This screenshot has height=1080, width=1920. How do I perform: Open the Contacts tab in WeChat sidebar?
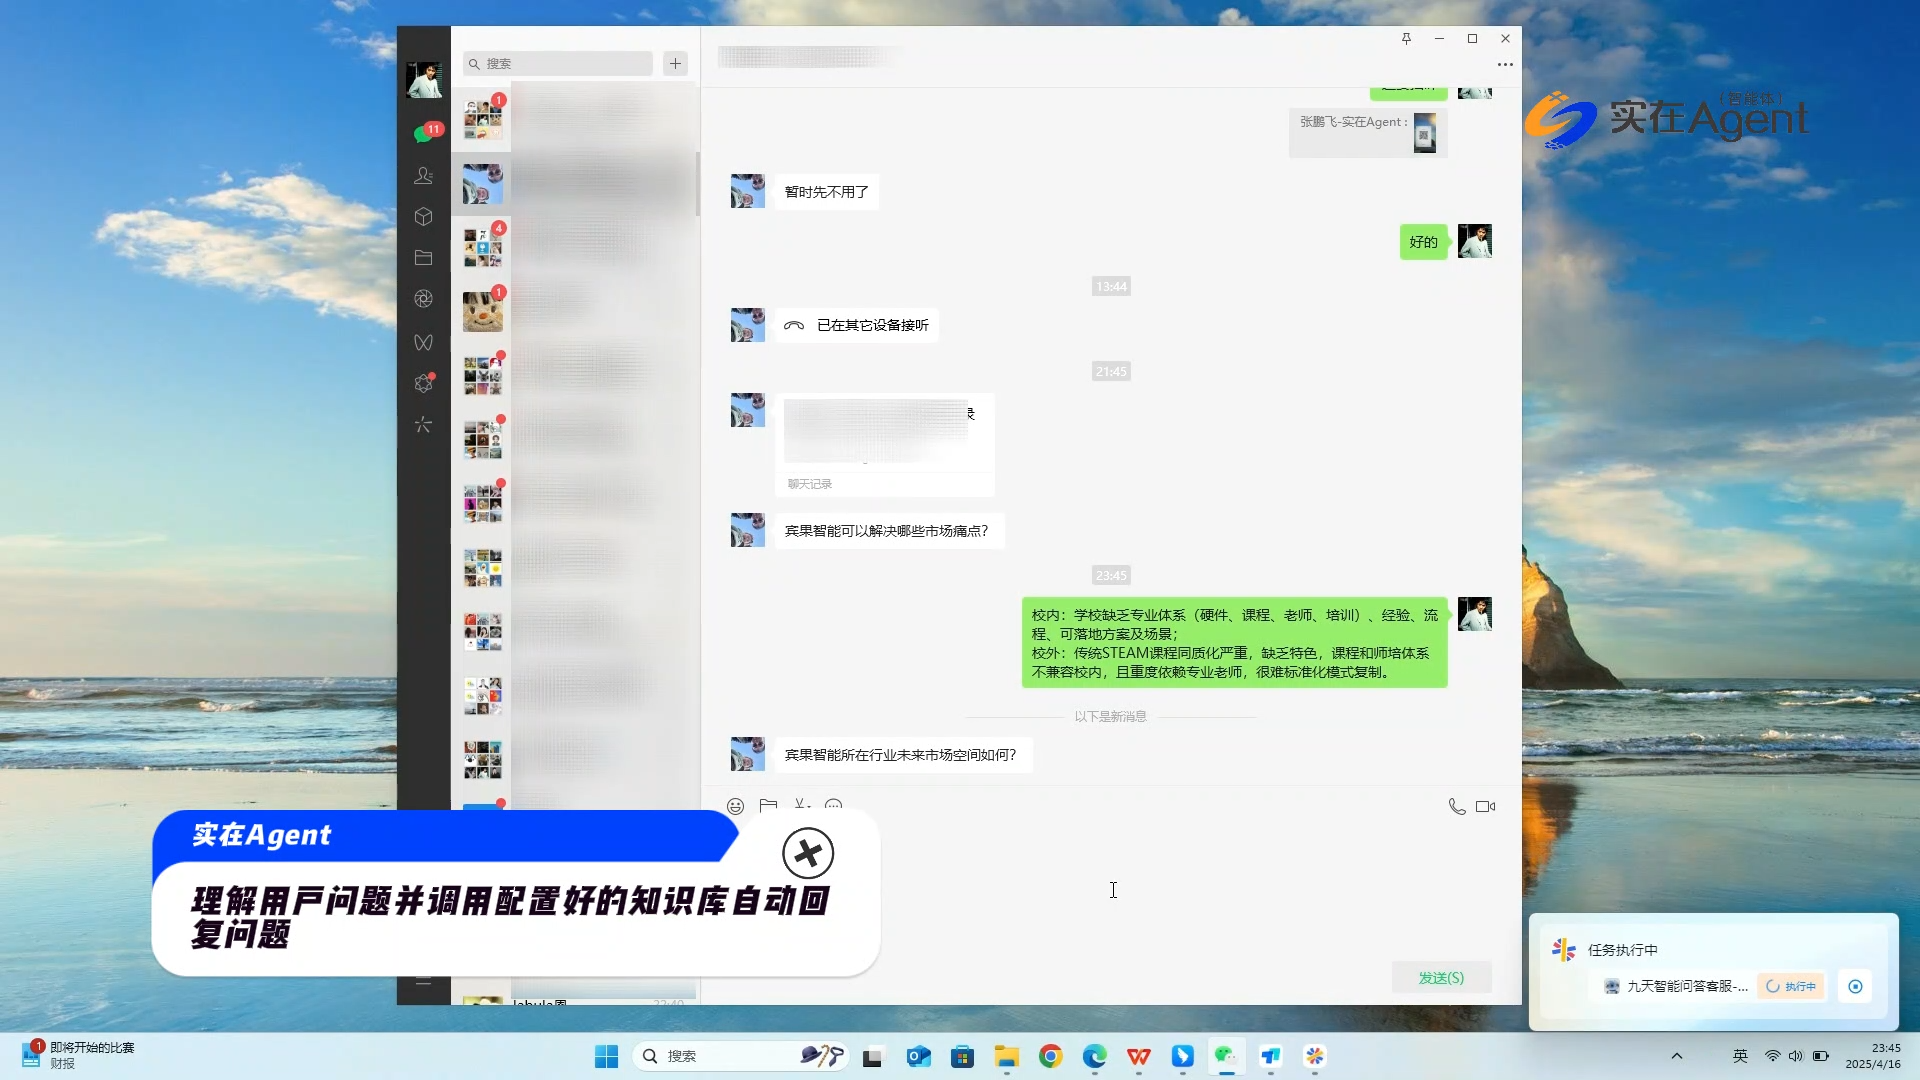(423, 175)
